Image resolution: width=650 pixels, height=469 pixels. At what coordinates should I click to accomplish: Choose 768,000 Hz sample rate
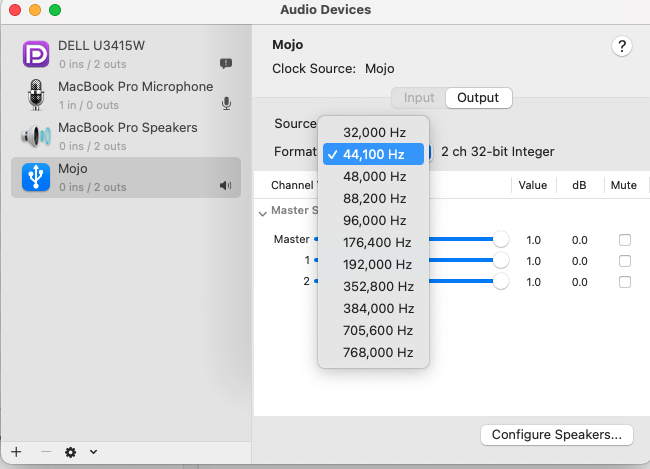click(x=373, y=352)
